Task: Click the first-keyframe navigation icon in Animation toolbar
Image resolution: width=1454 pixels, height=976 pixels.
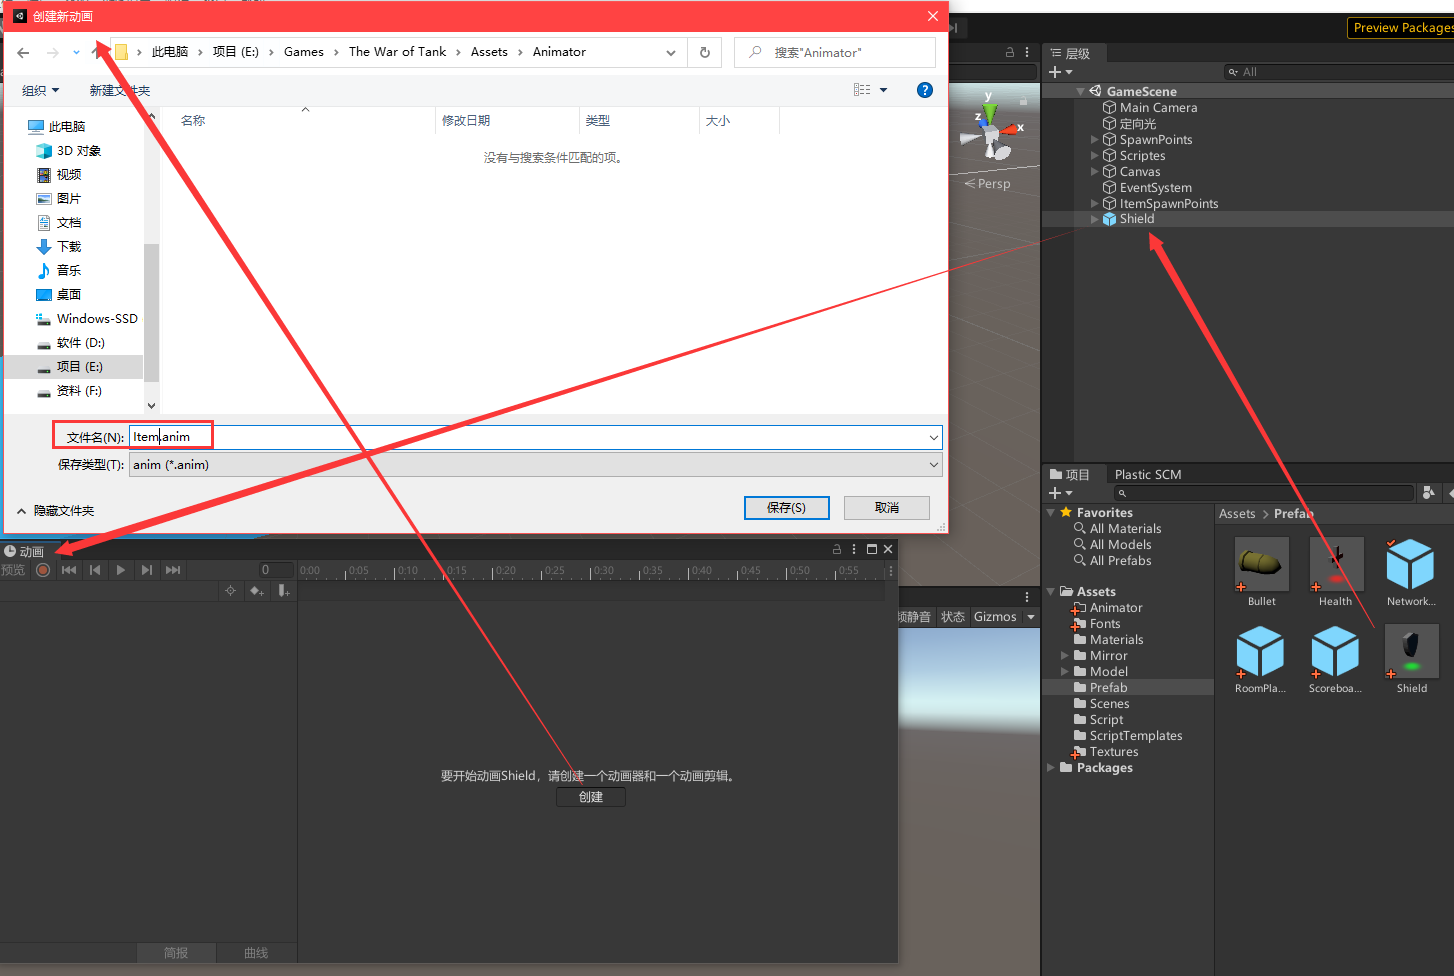Action: 68,570
